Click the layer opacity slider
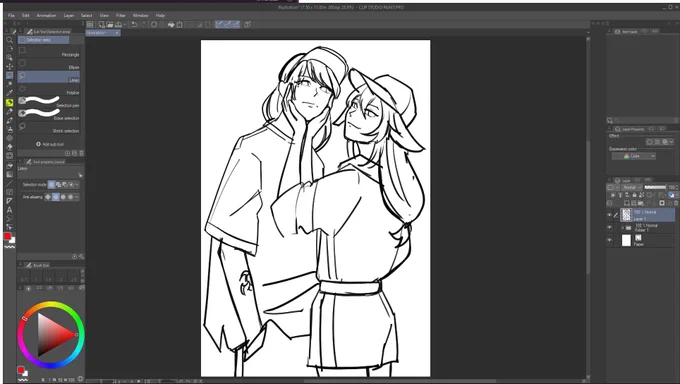The width and height of the screenshot is (680, 384). pyautogui.click(x=655, y=187)
